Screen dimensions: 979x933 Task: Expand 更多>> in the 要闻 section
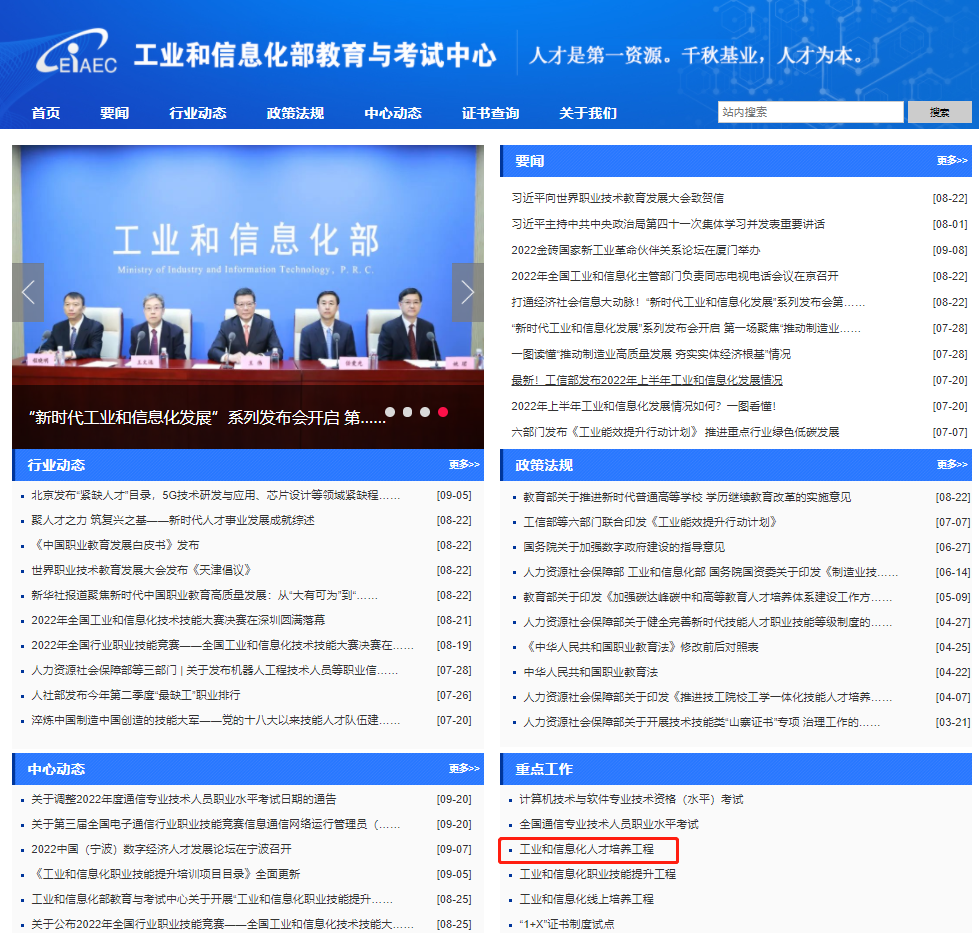(951, 161)
